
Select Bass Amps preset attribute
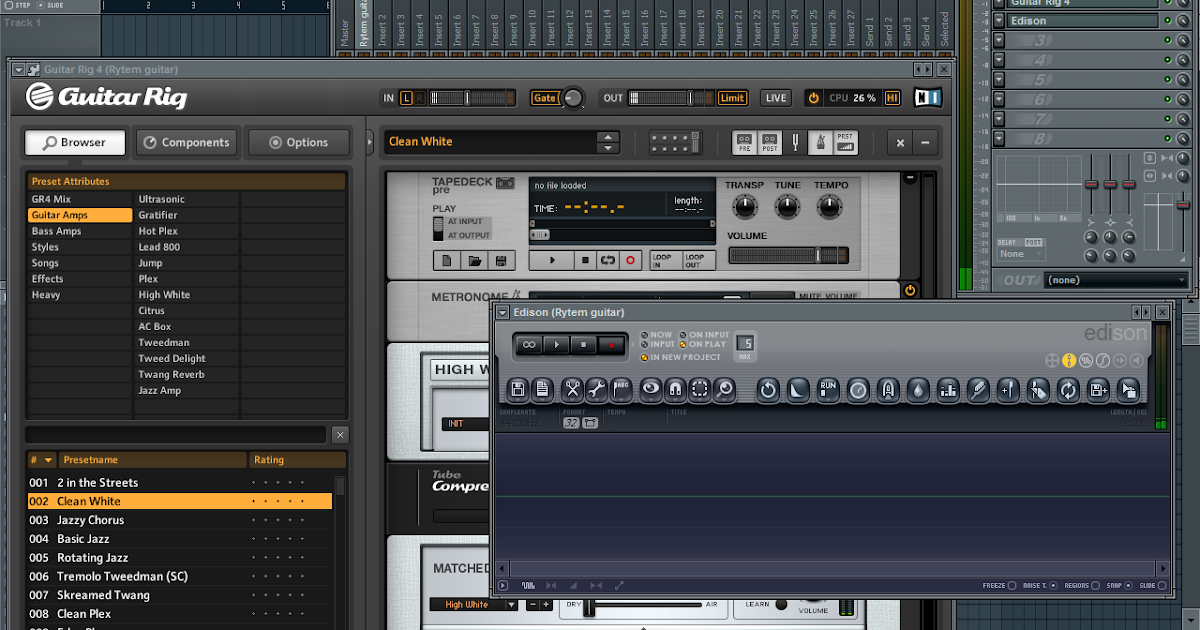pyautogui.click(x=80, y=231)
